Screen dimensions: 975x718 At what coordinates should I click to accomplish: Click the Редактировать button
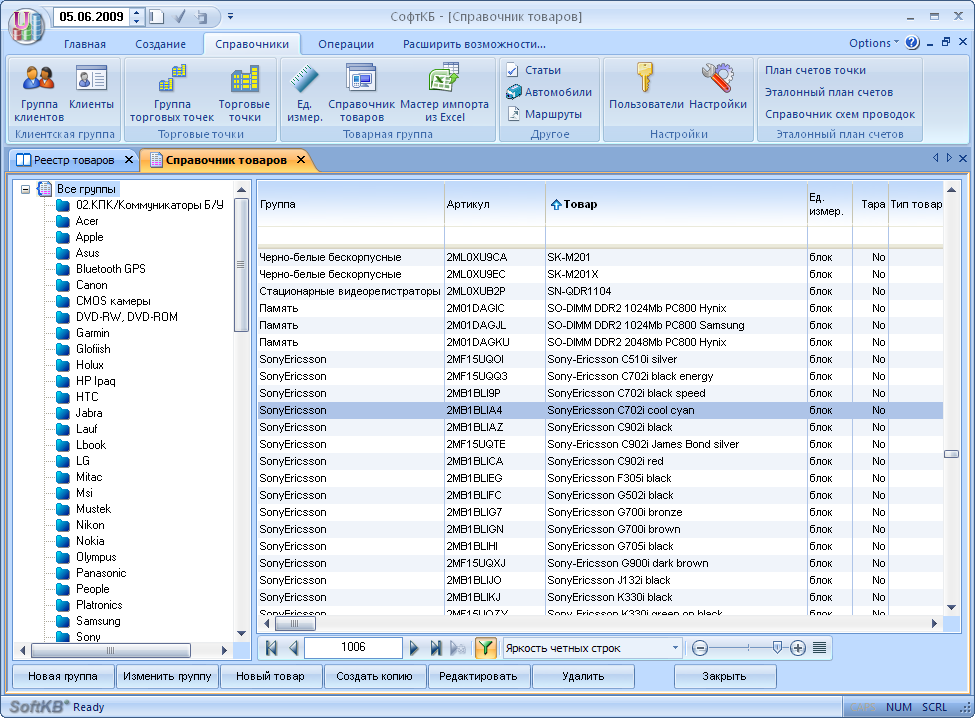[x=478, y=676]
